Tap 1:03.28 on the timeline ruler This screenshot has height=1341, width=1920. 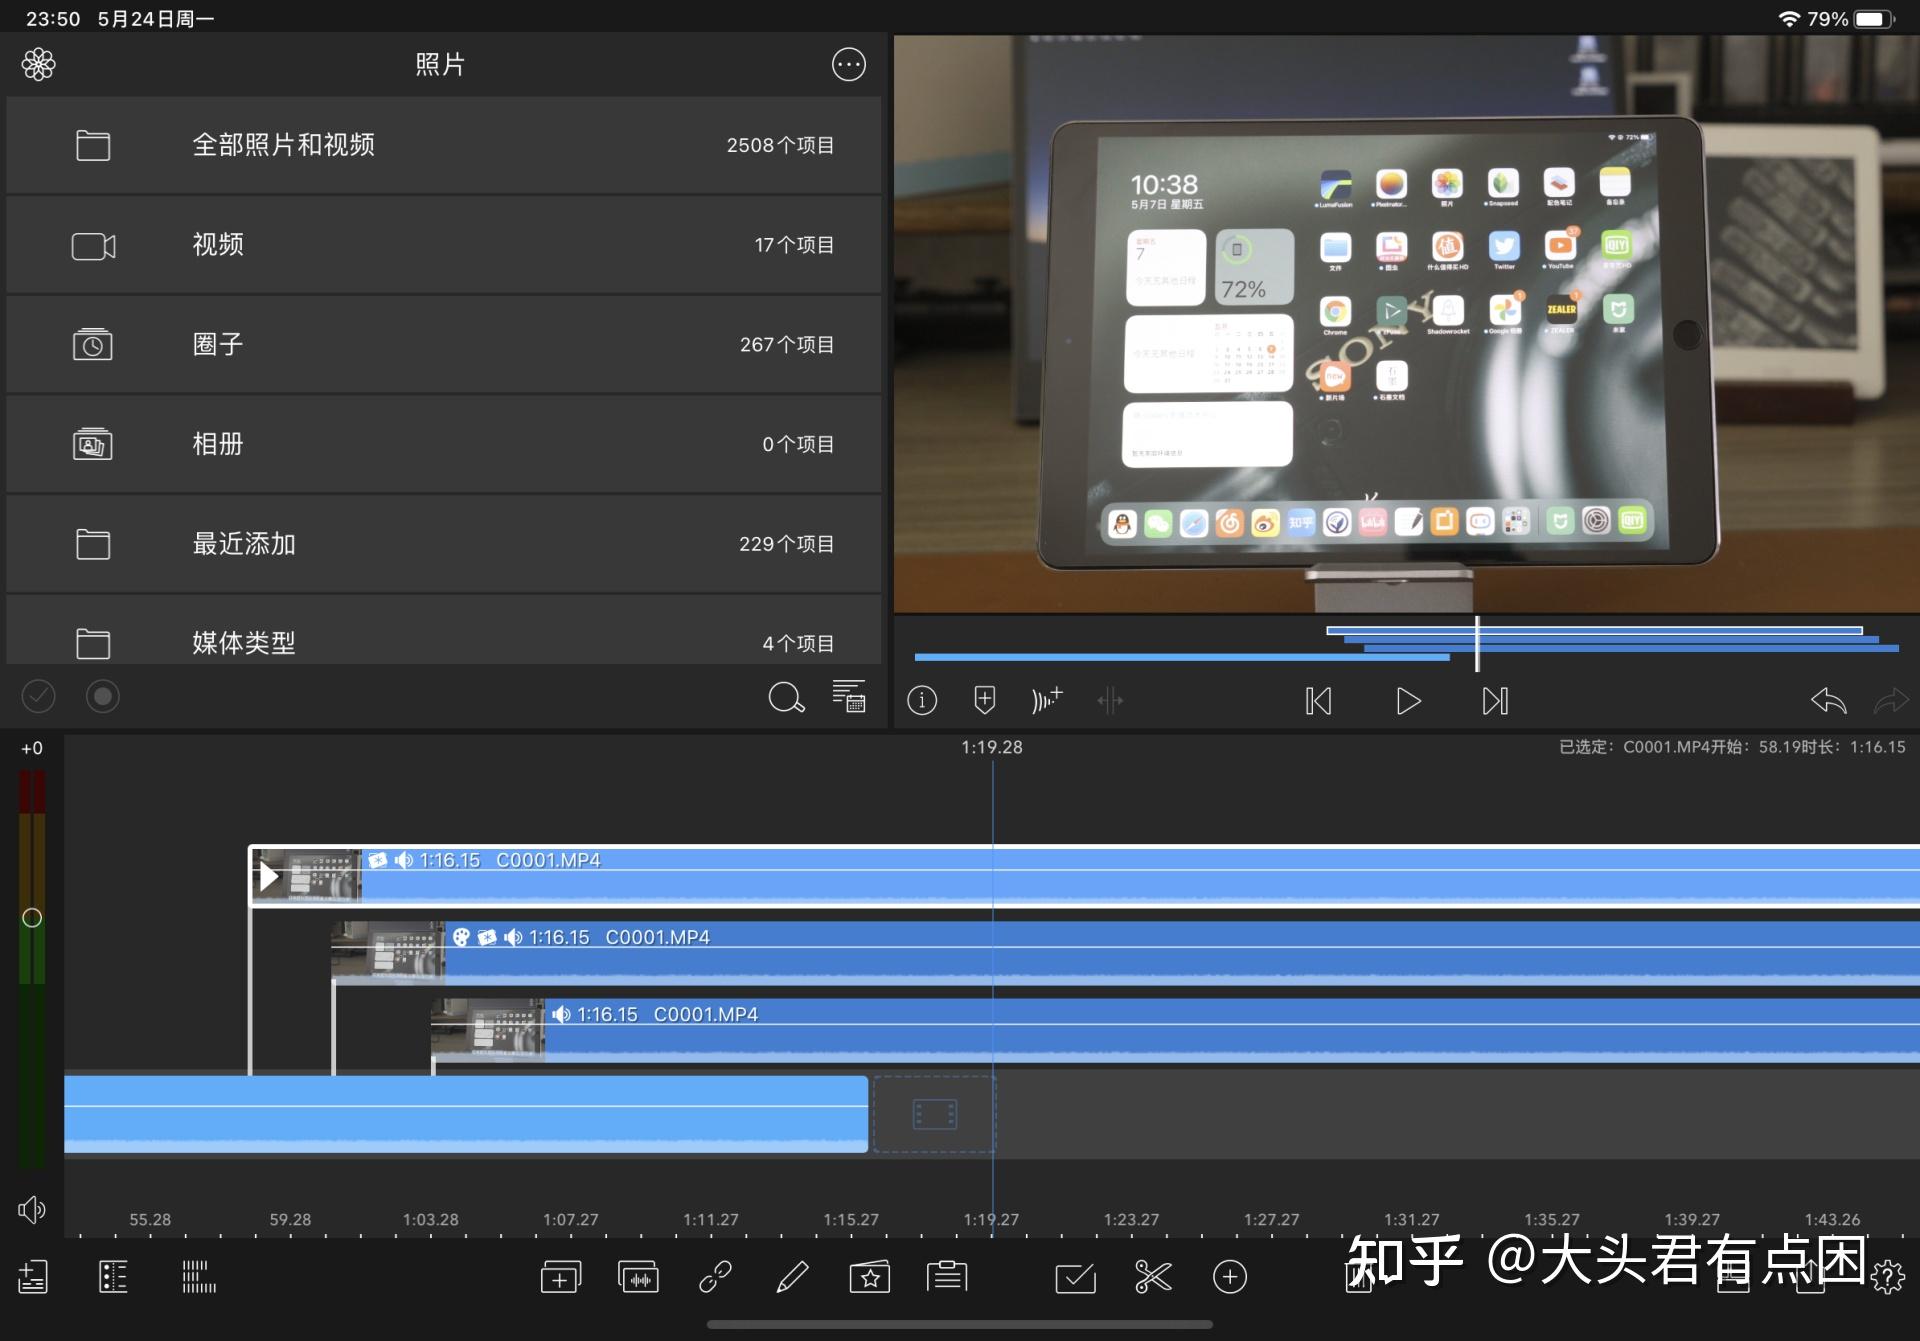pyautogui.click(x=430, y=1220)
